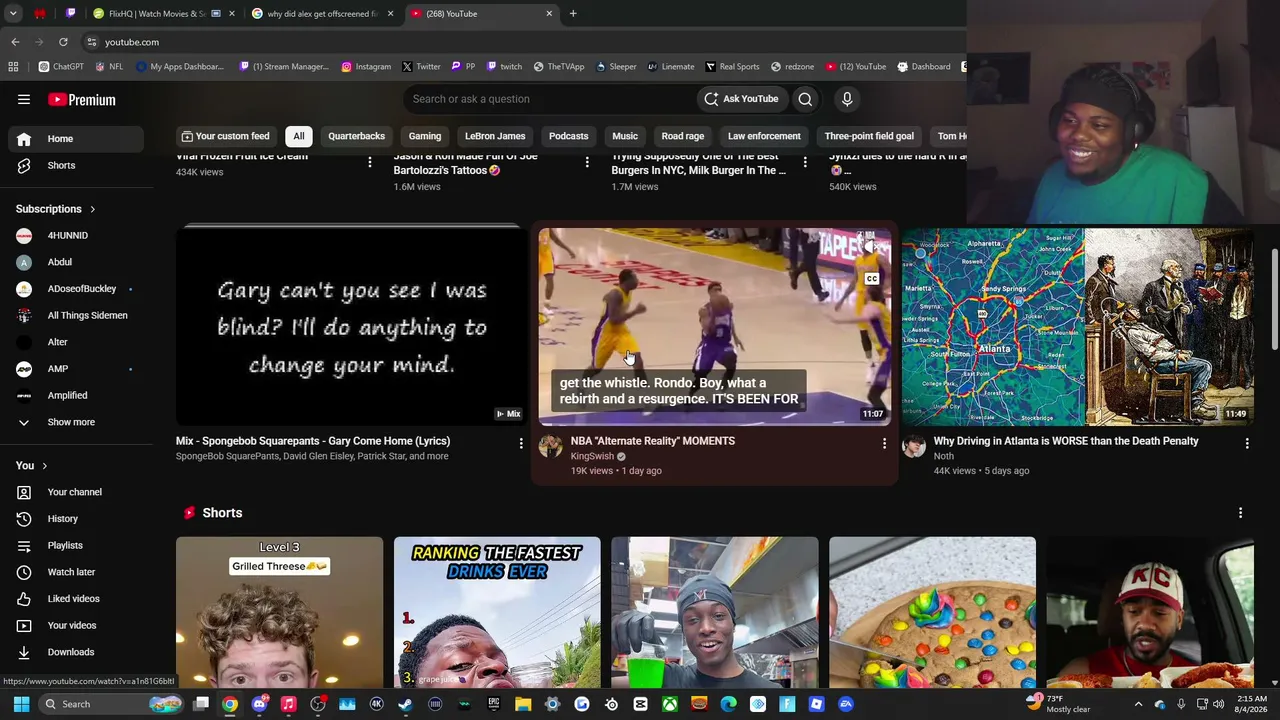Expand the You section header
This screenshot has width=1280, height=720.
(x=32, y=465)
